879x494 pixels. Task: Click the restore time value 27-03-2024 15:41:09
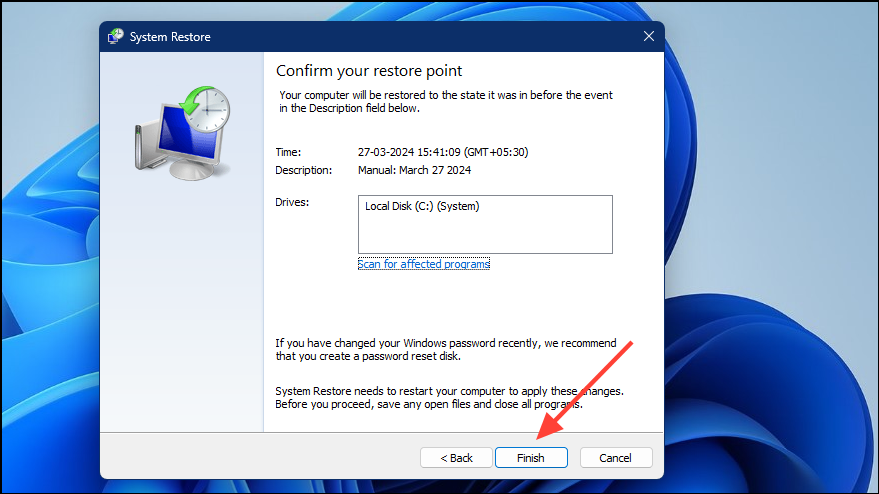[x=443, y=152]
